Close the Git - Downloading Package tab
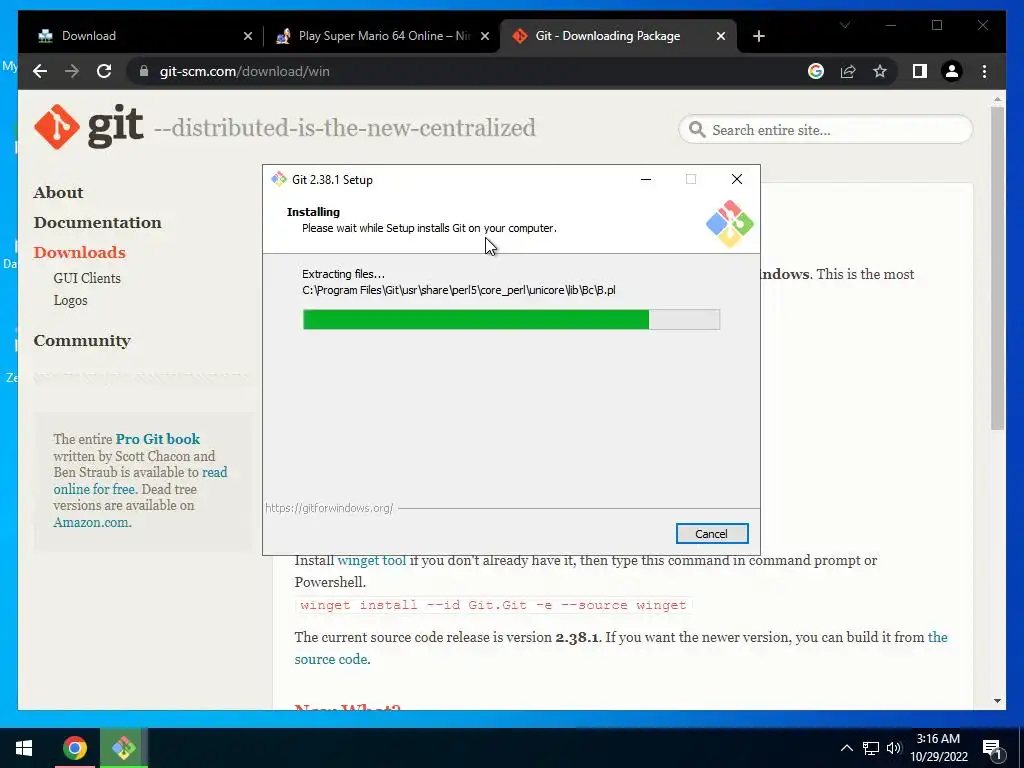 720,37
